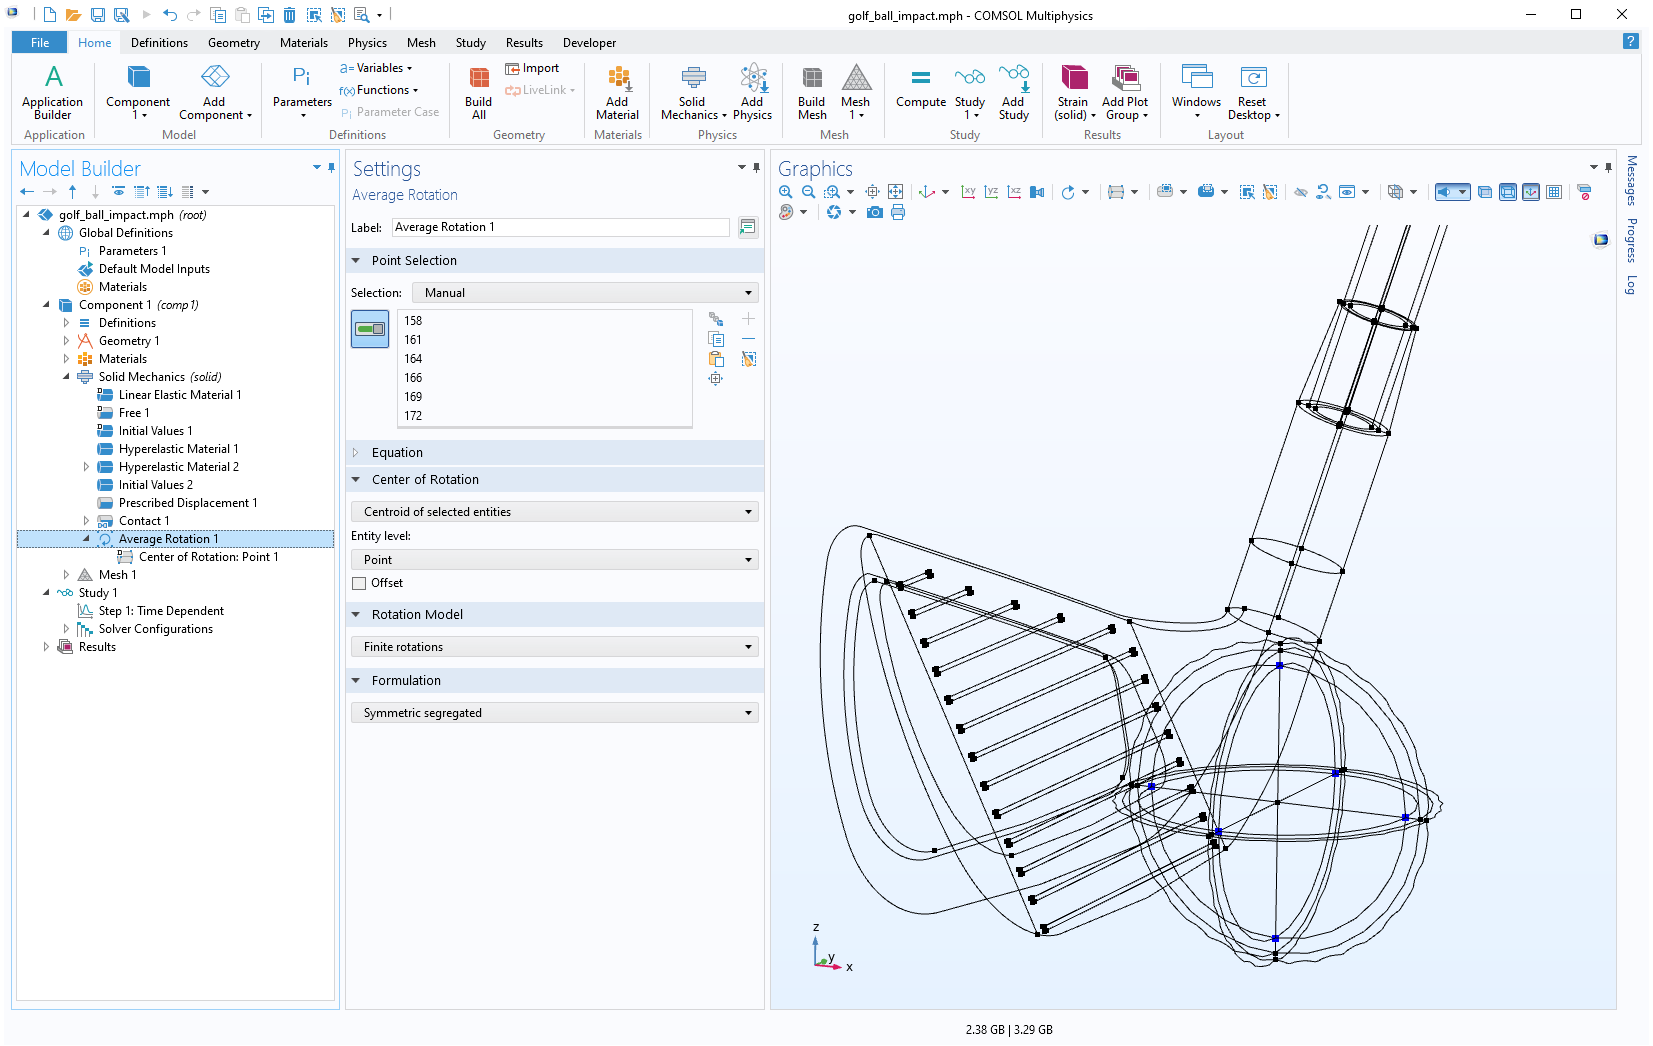
Task: Open the Rotation Model dropdown
Action: (555, 647)
